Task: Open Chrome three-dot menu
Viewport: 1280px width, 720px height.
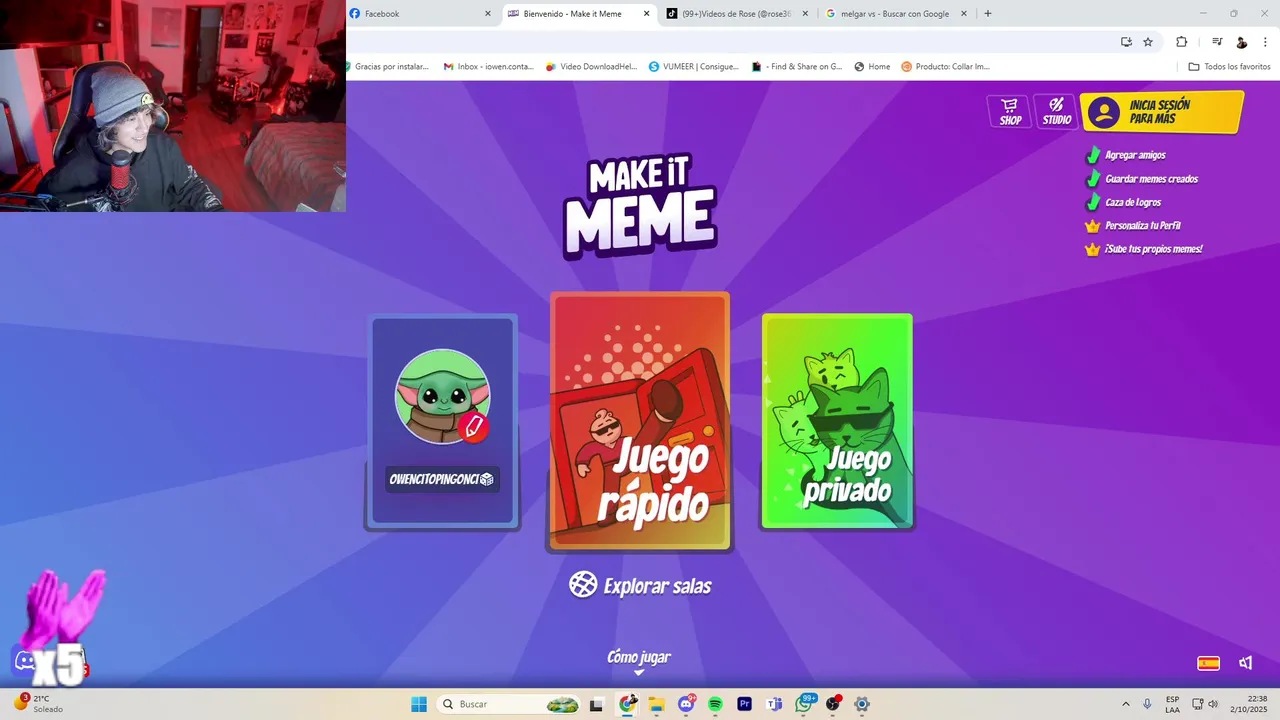Action: point(1265,42)
